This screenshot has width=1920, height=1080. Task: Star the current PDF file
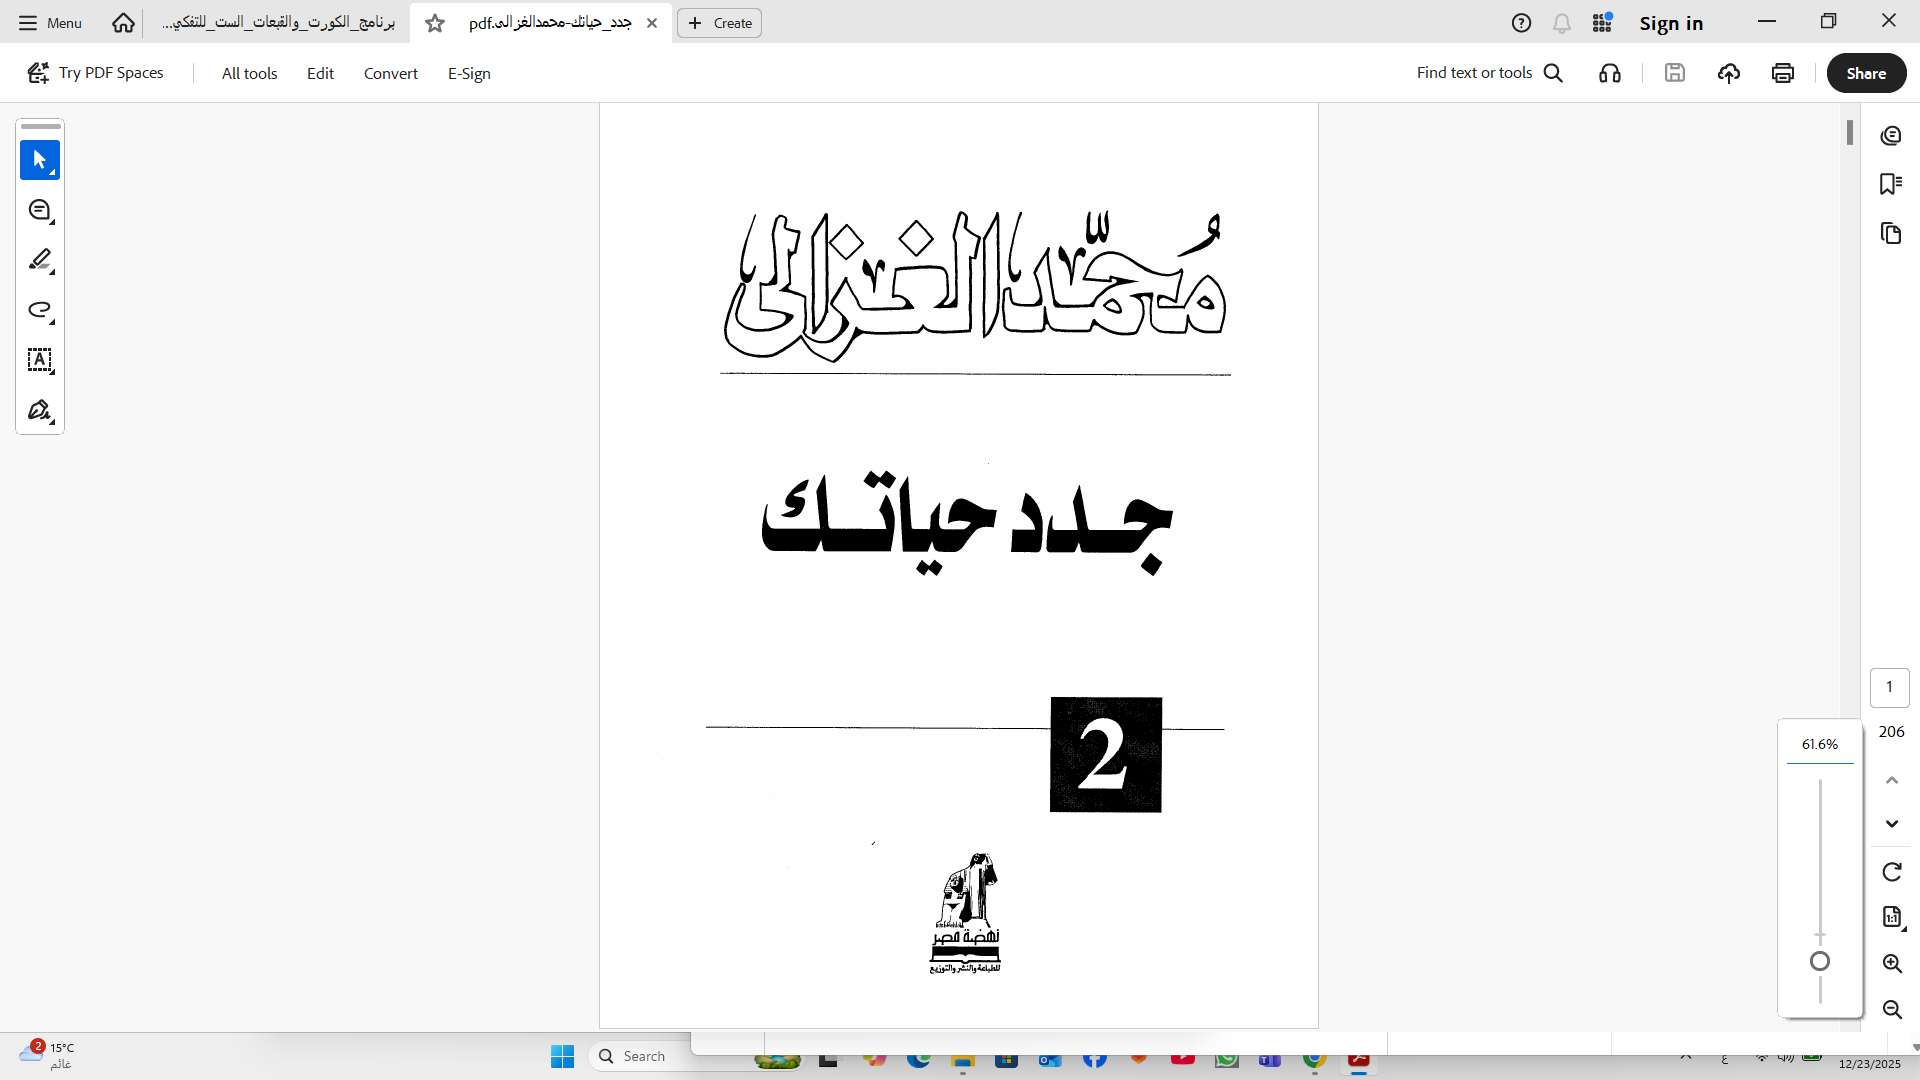pos(435,23)
